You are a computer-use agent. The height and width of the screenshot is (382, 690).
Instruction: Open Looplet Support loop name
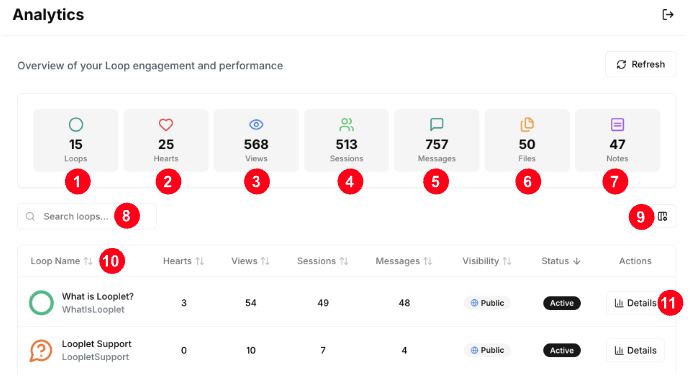(x=96, y=344)
